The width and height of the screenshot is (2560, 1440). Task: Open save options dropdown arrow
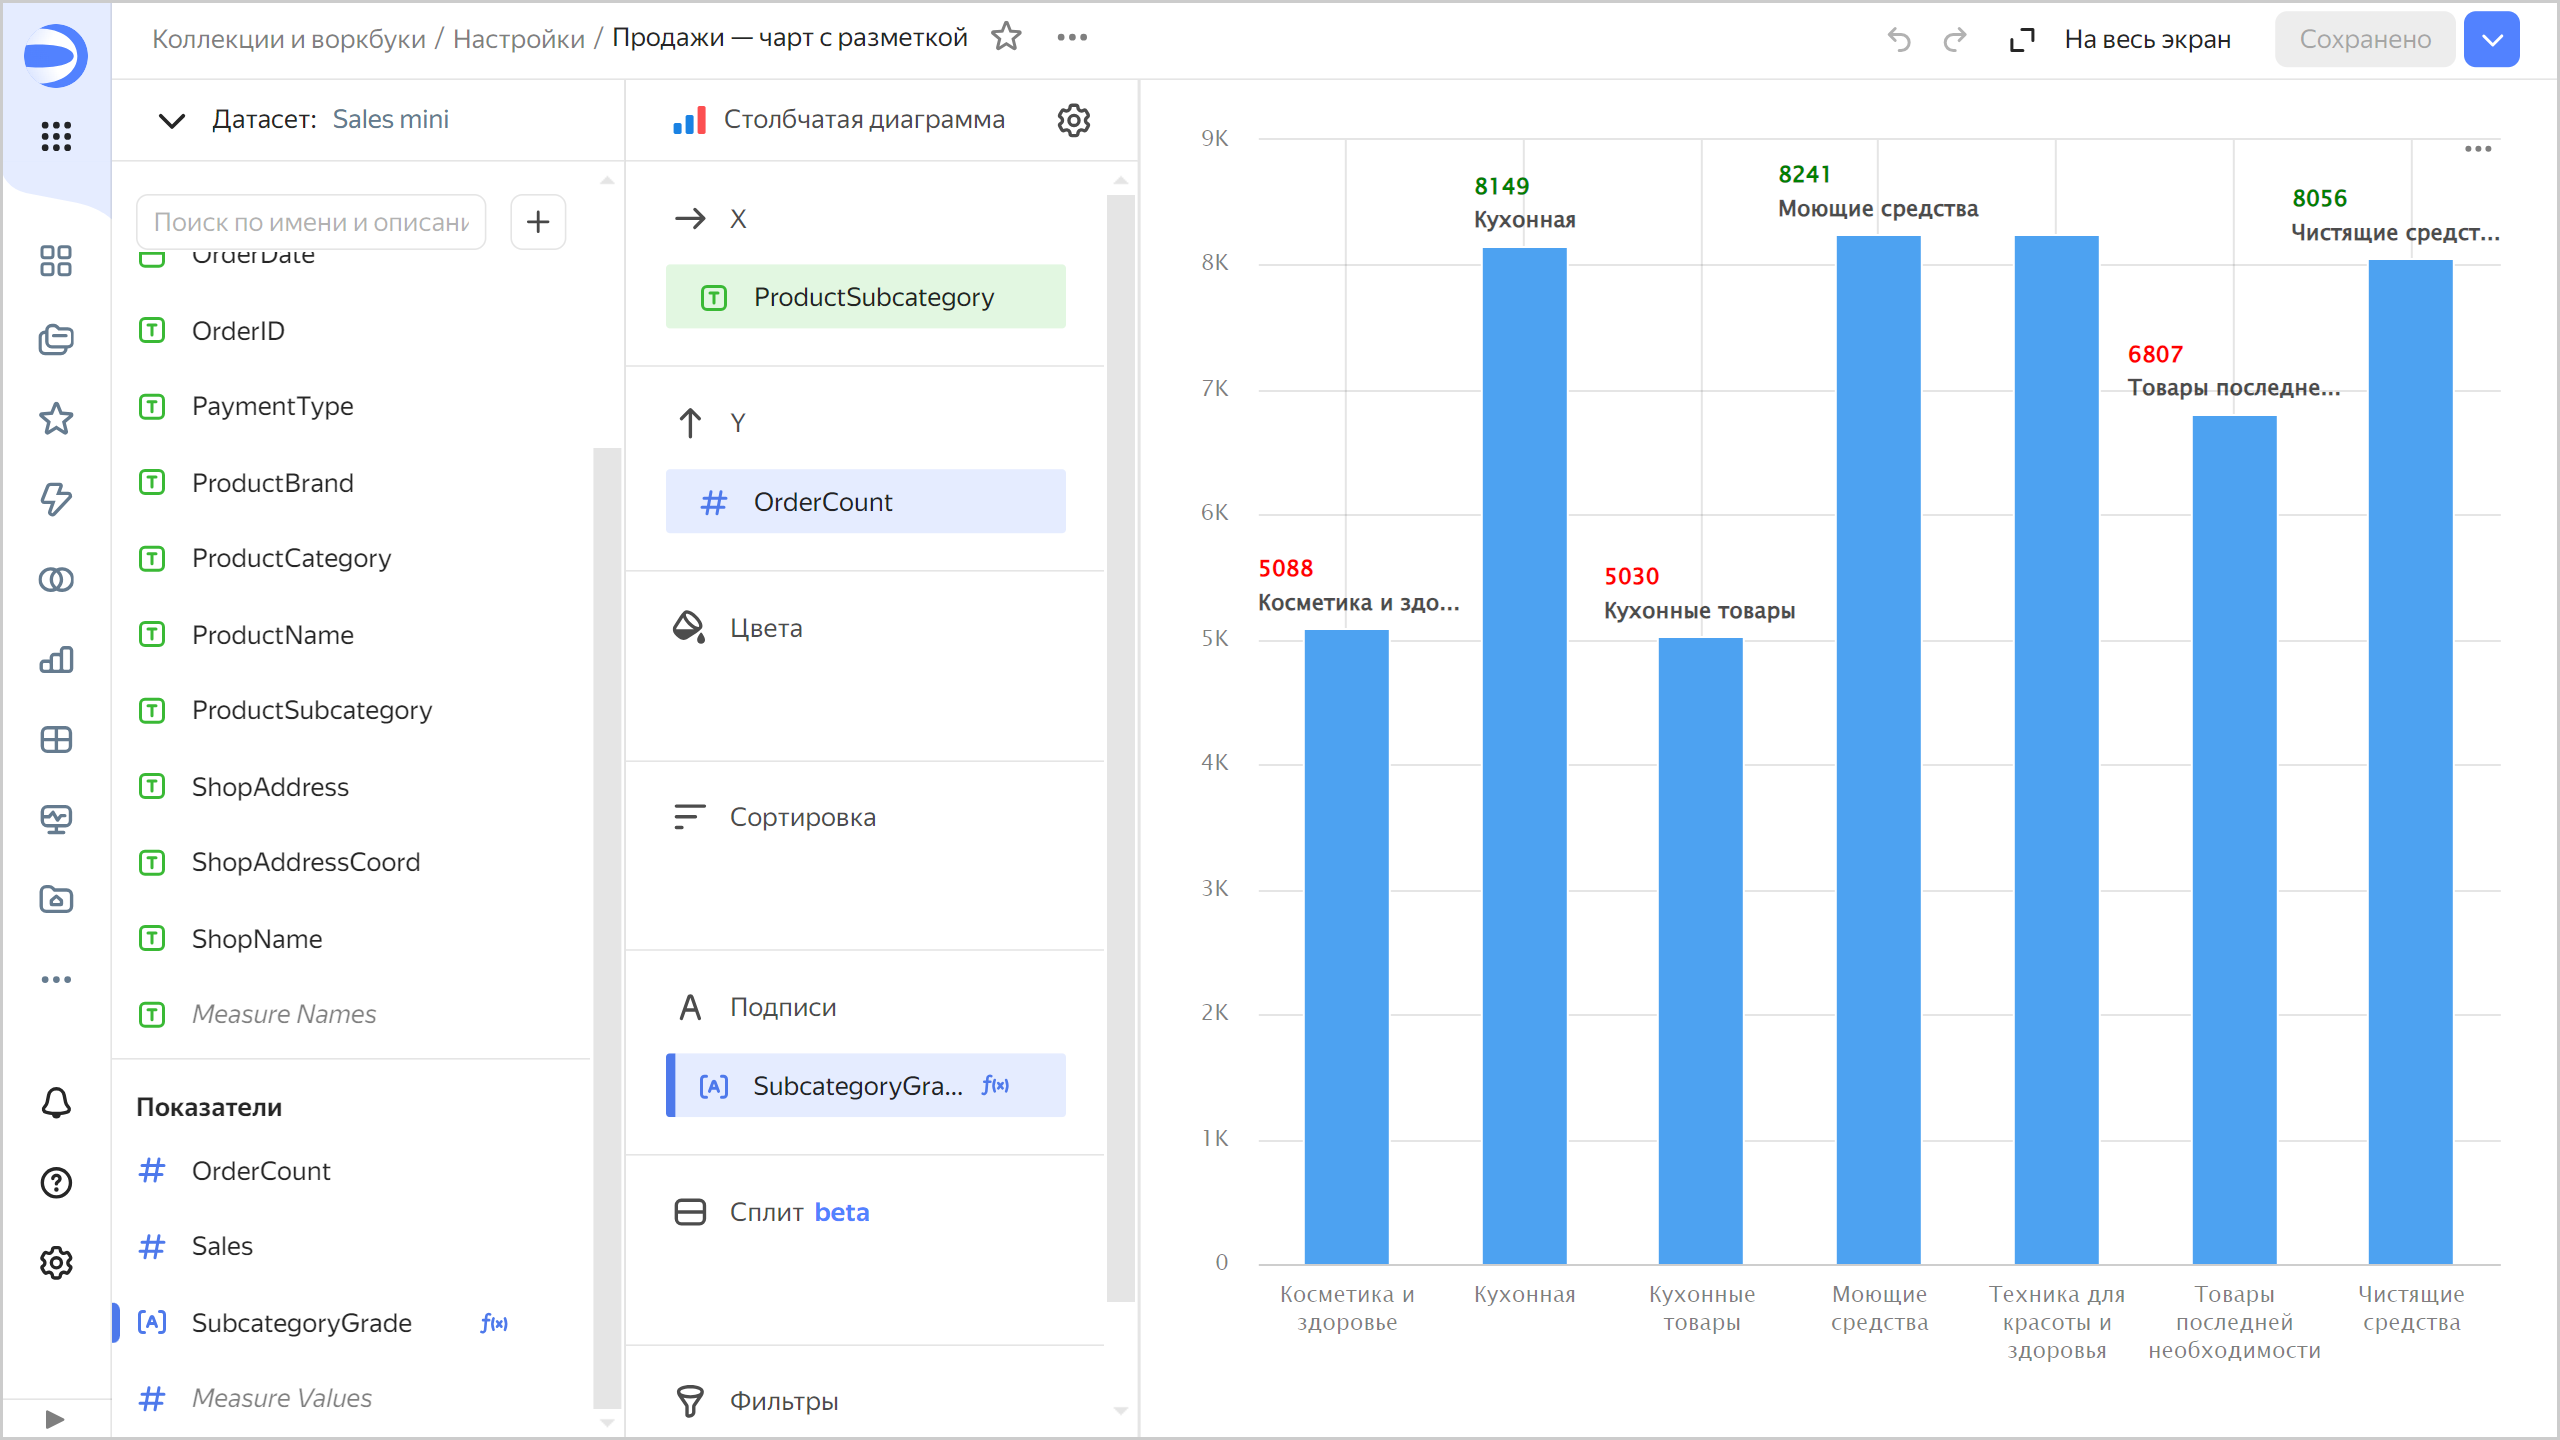(x=2491, y=39)
